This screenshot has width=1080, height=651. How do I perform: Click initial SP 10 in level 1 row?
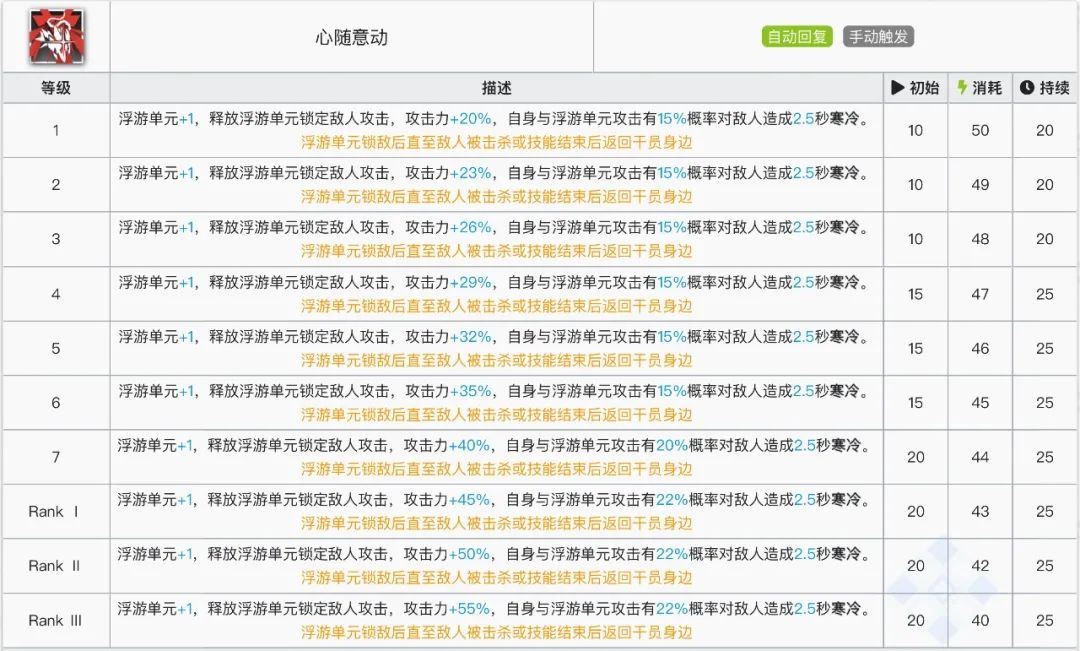click(915, 131)
